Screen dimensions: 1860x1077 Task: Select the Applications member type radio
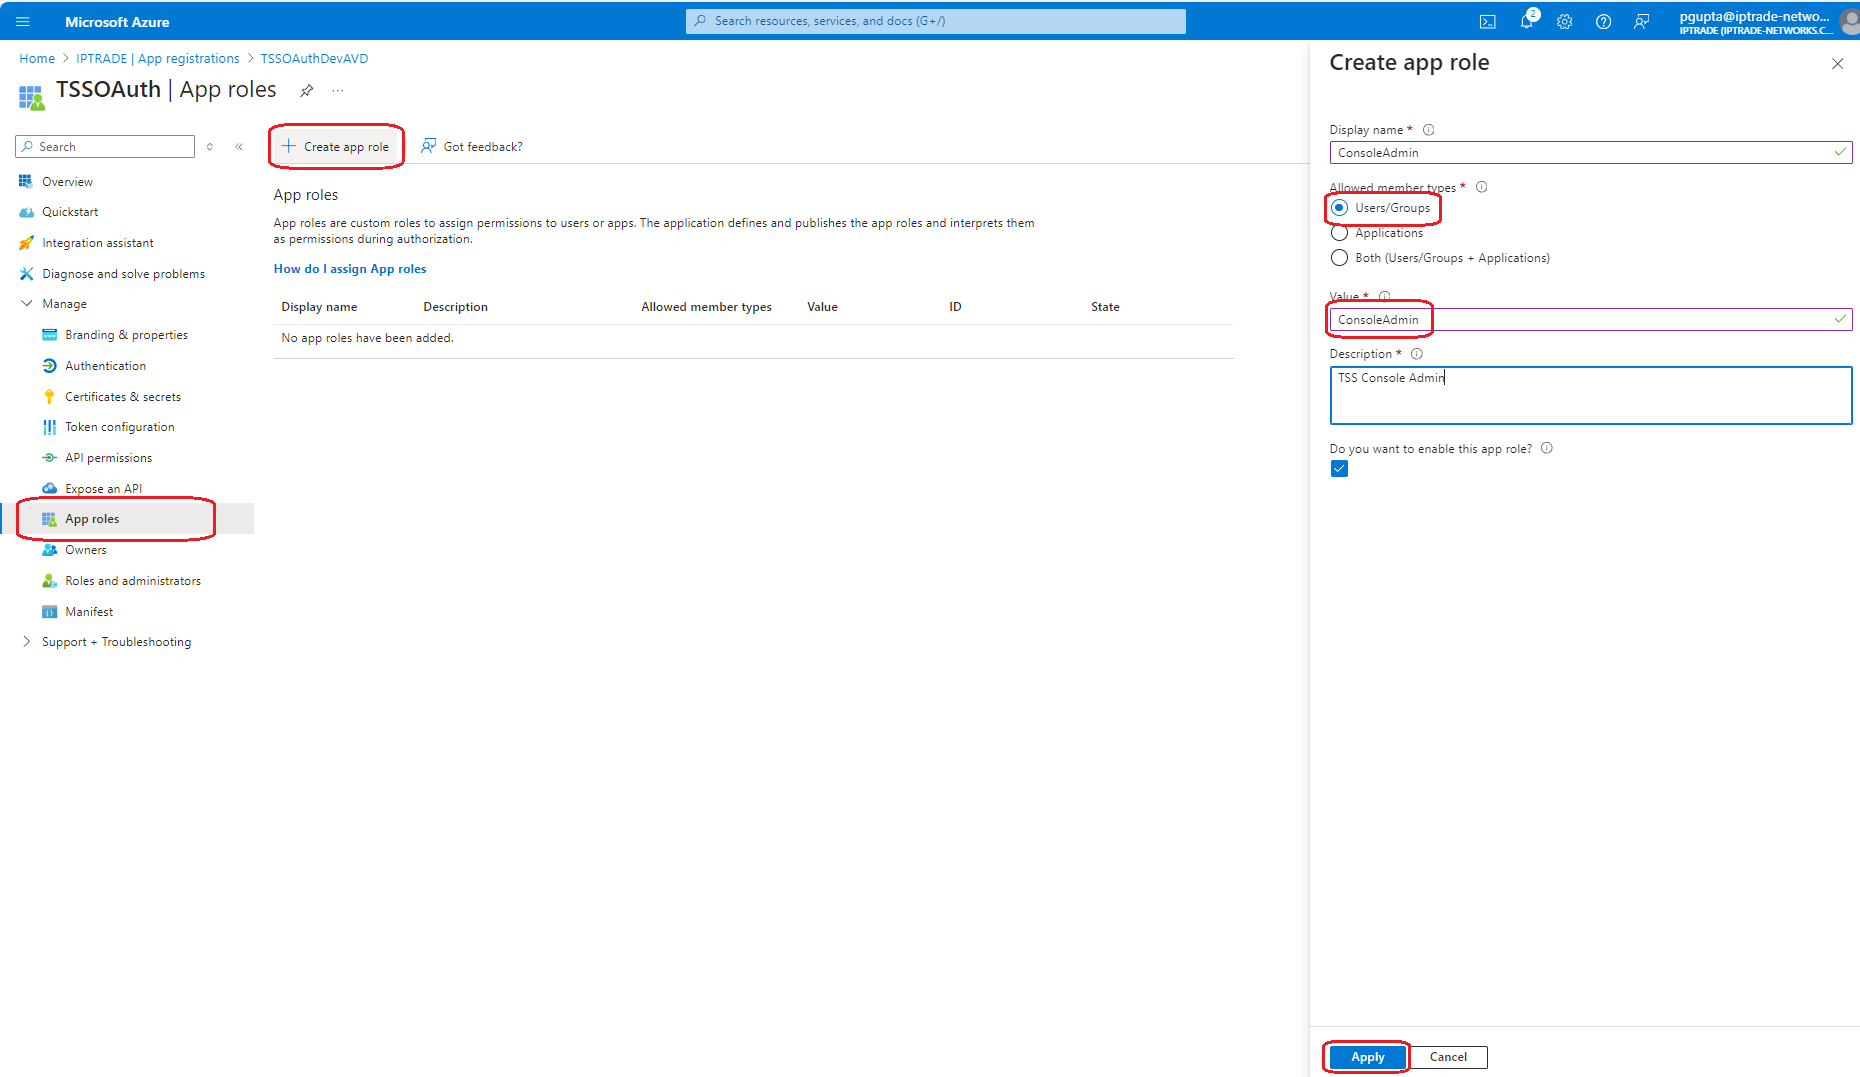click(1339, 233)
